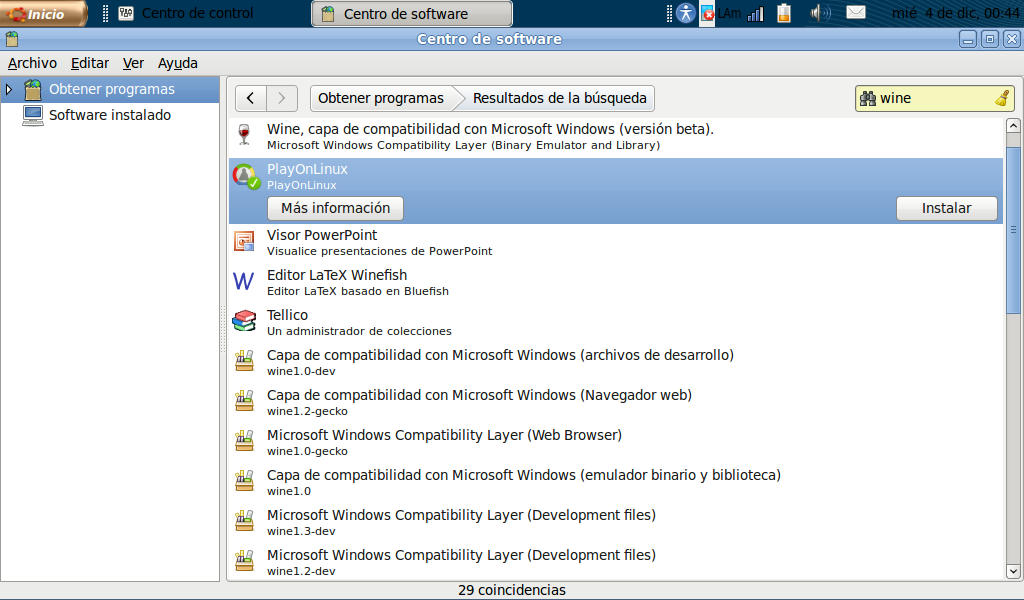Open the mail envelope panel icon

click(856, 12)
